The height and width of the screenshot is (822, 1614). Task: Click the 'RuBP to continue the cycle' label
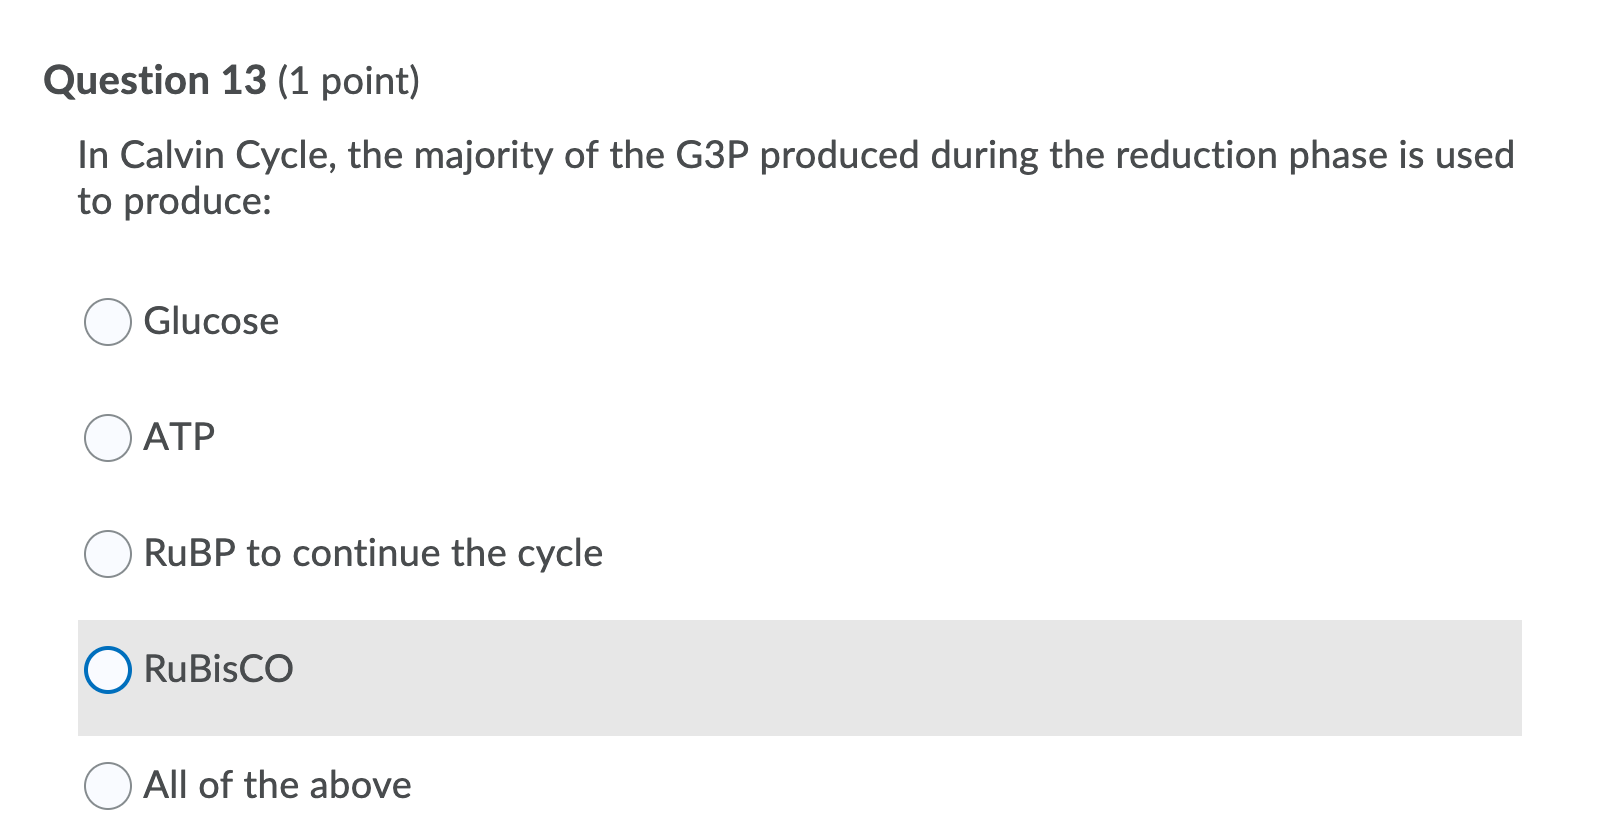tap(373, 554)
